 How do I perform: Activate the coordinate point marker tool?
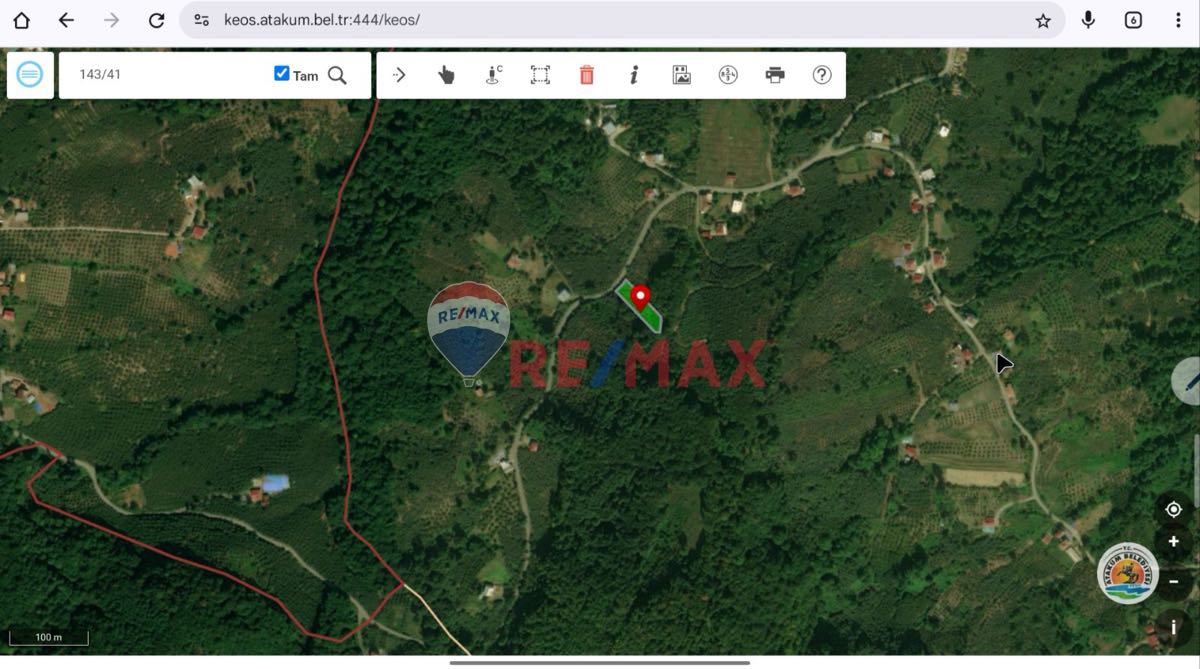tap(493, 75)
